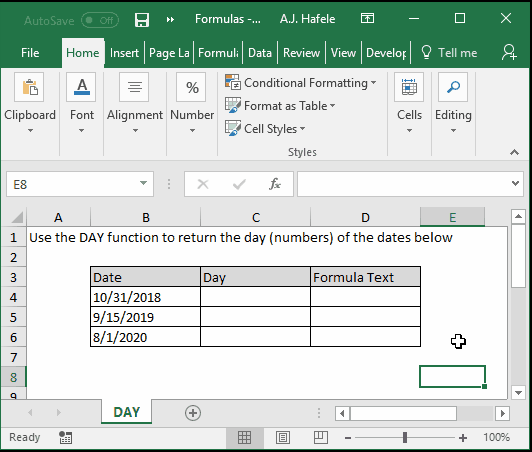Select column D header
This screenshot has height=452, width=532.
click(365, 217)
